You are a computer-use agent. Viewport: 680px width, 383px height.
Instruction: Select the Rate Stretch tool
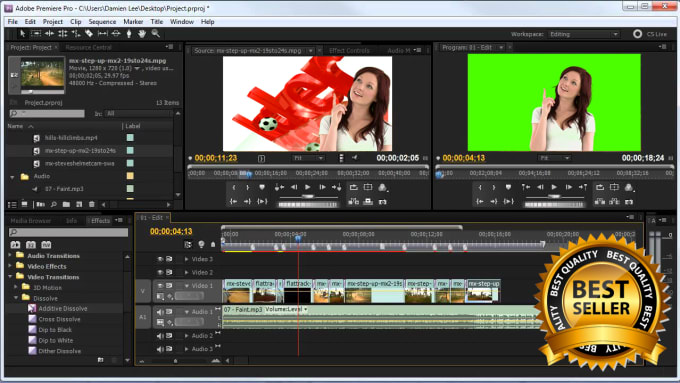[76, 34]
